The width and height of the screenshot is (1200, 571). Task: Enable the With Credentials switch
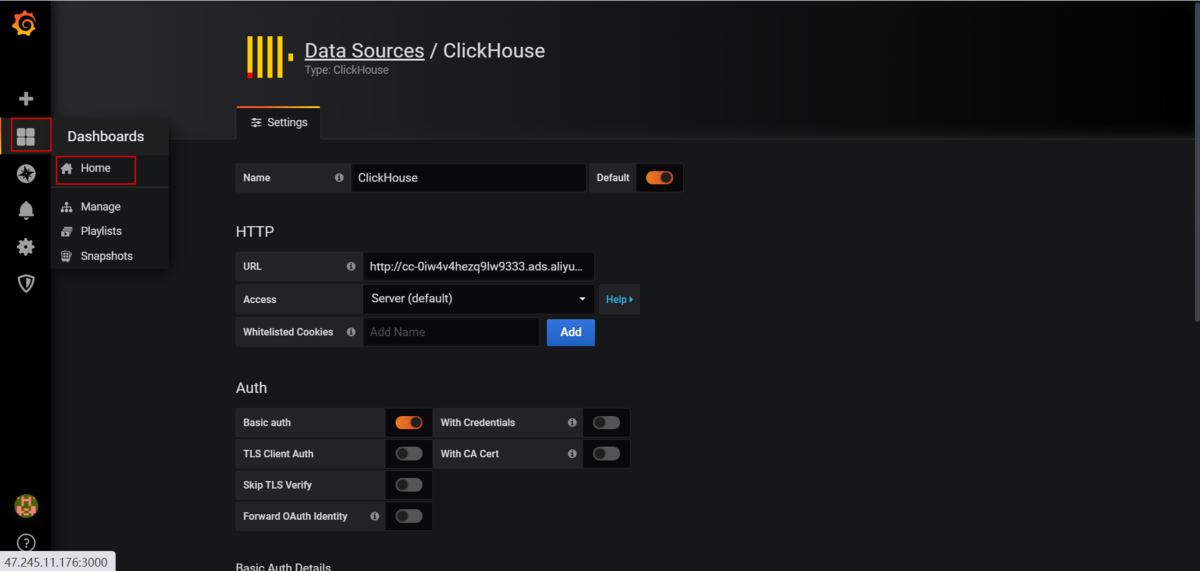point(606,423)
